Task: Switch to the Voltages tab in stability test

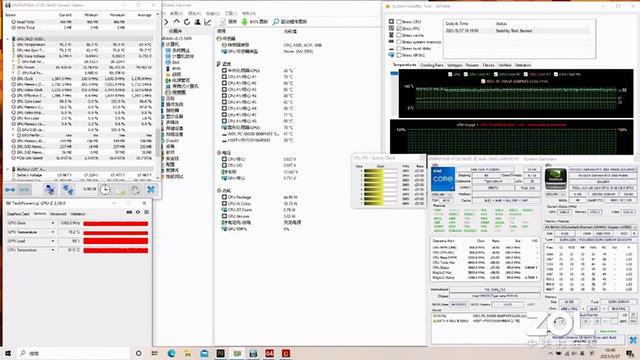Action: point(454,65)
